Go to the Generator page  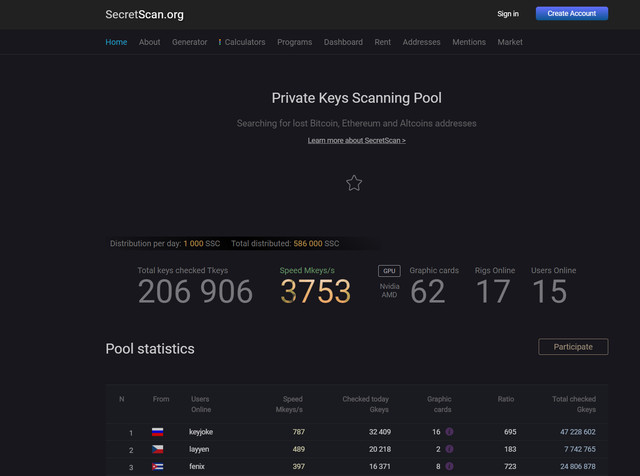pos(189,42)
